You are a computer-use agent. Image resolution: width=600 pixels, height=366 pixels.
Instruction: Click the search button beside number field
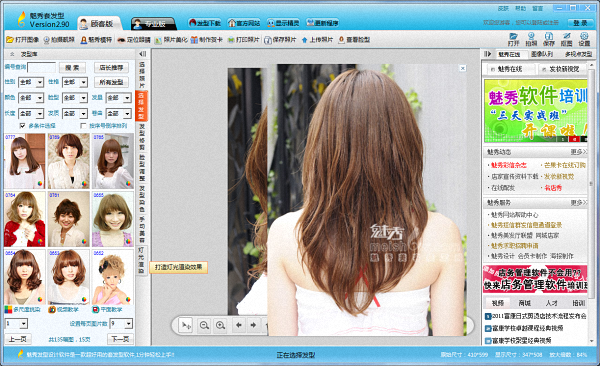point(72,68)
